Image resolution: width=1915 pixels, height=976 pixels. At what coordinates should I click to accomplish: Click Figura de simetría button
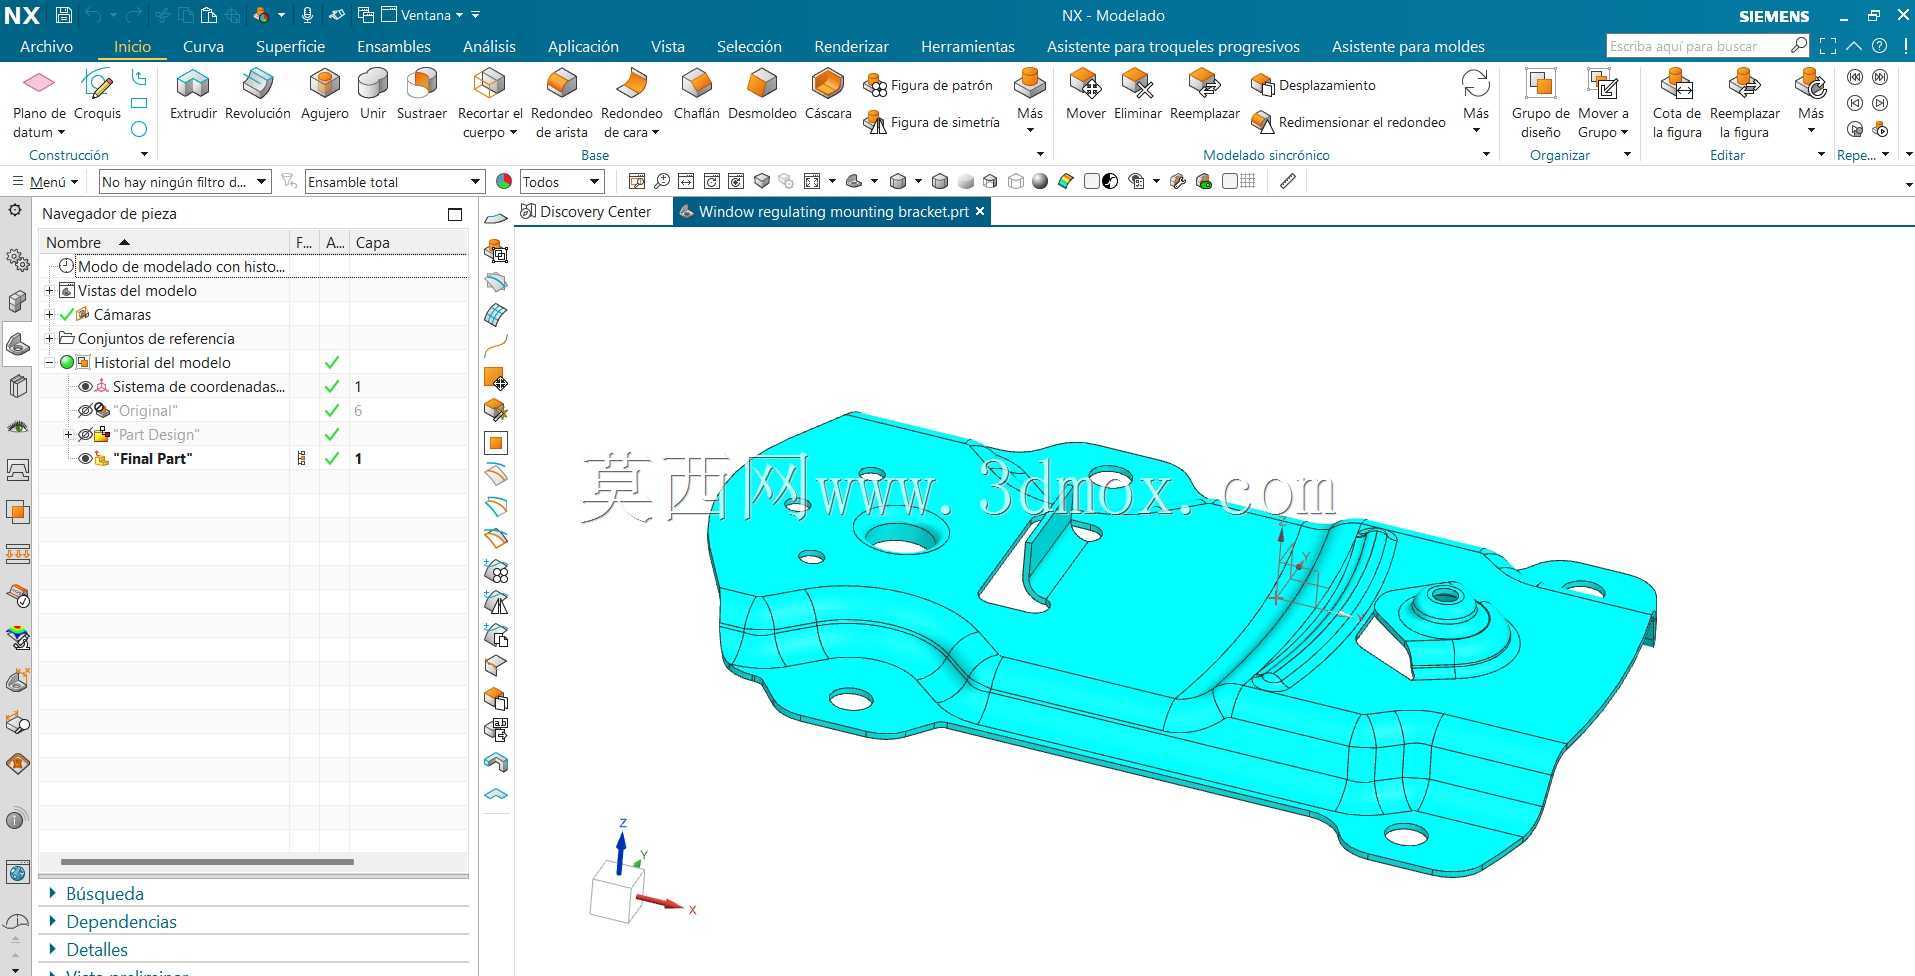(x=932, y=122)
